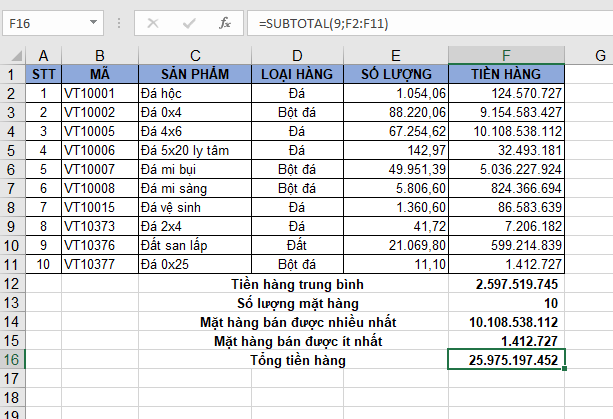613x419 pixels.
Task: Click inside the Name Box showing F16
Action: 40,22
